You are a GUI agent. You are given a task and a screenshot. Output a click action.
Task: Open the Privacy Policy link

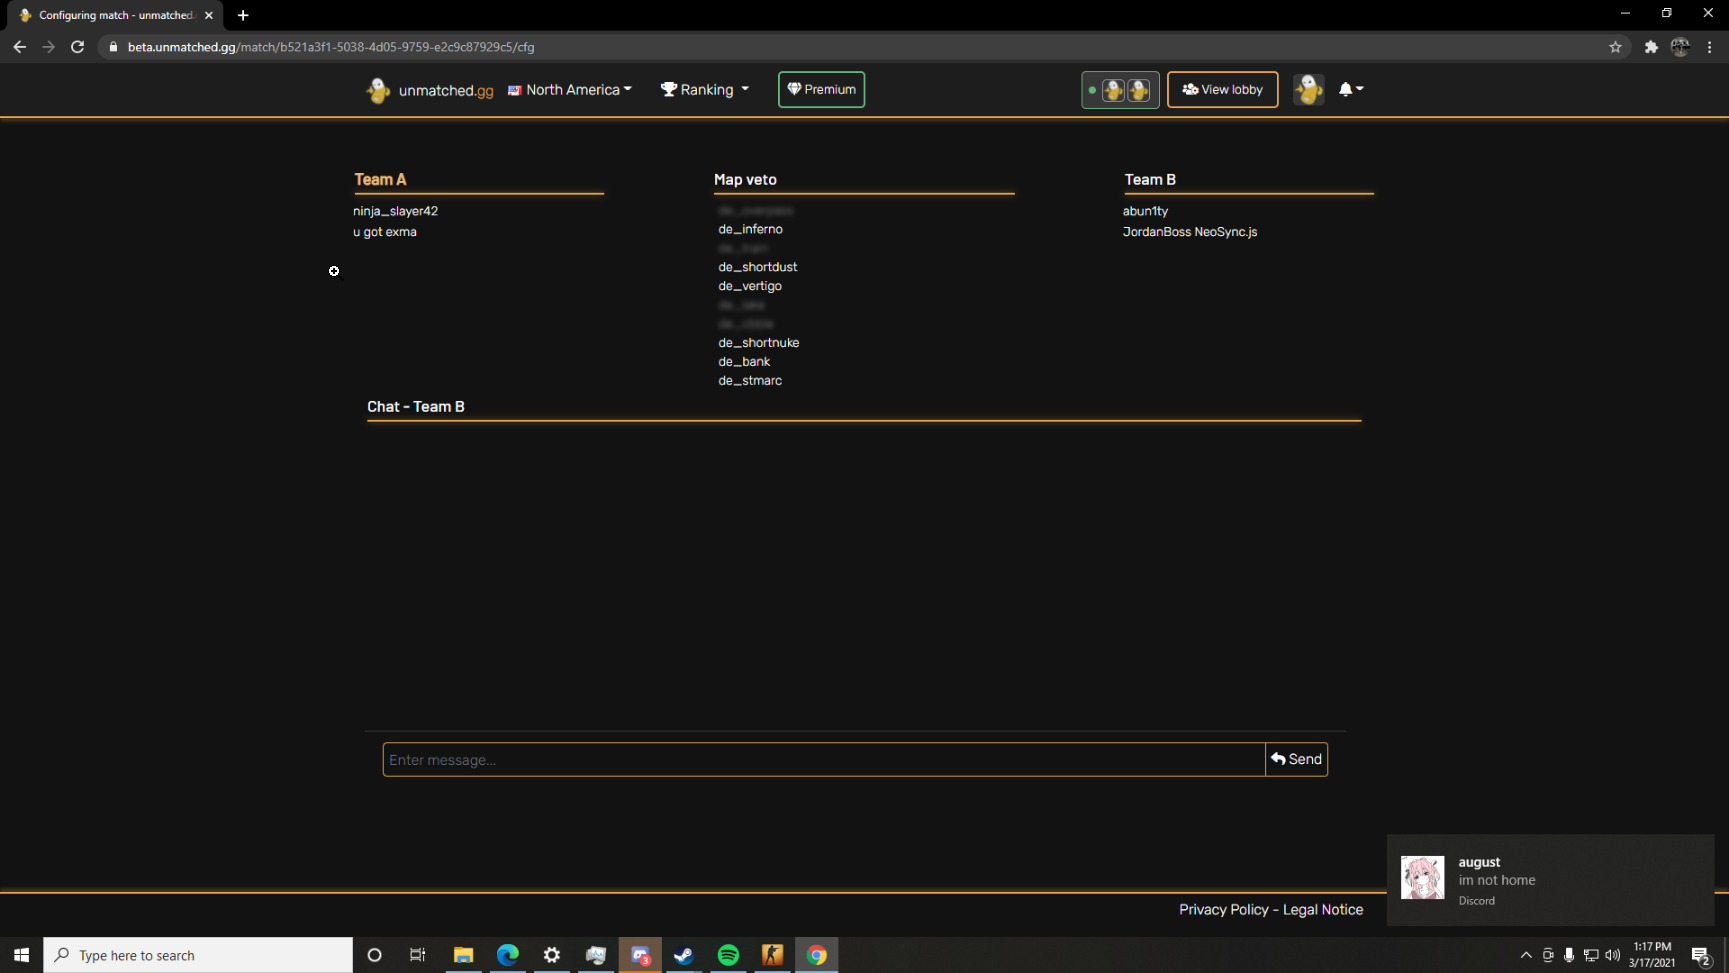pos(1223,910)
